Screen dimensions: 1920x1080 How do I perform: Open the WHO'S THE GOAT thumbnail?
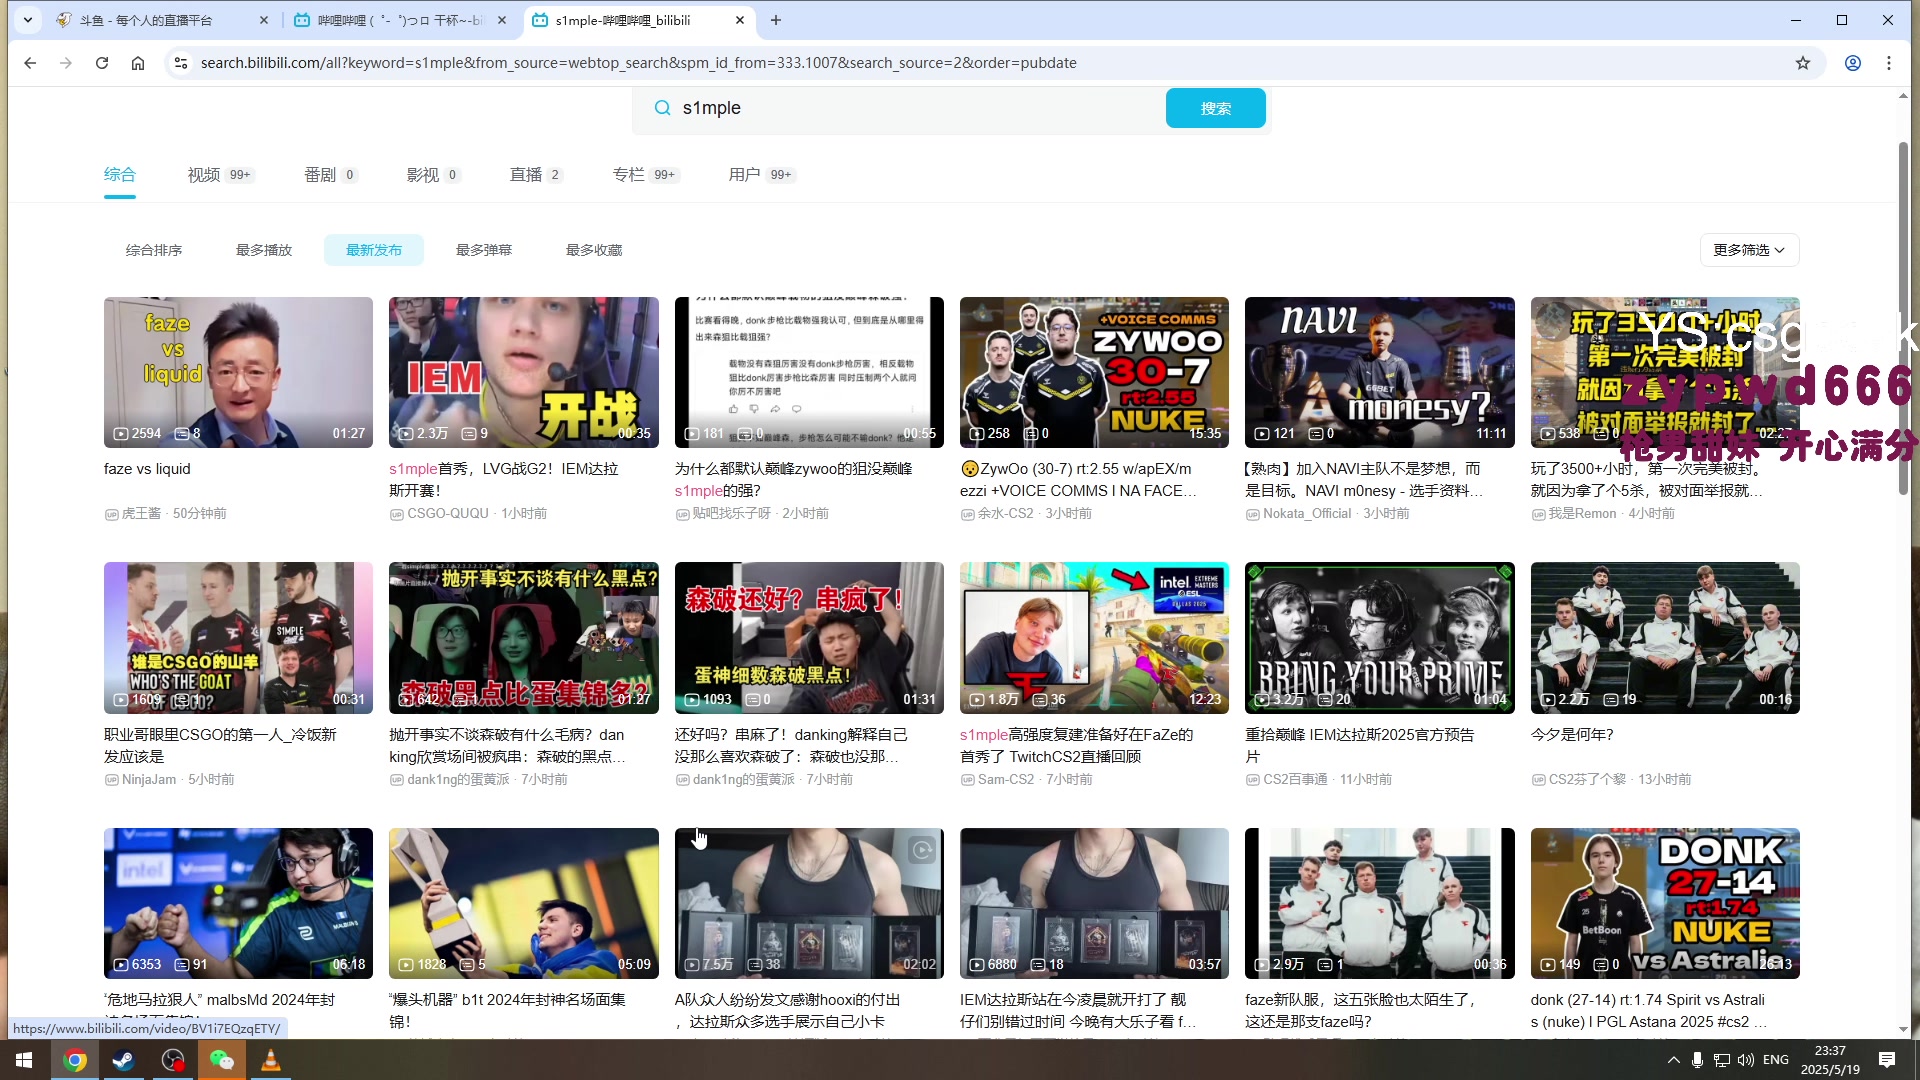[x=238, y=638]
